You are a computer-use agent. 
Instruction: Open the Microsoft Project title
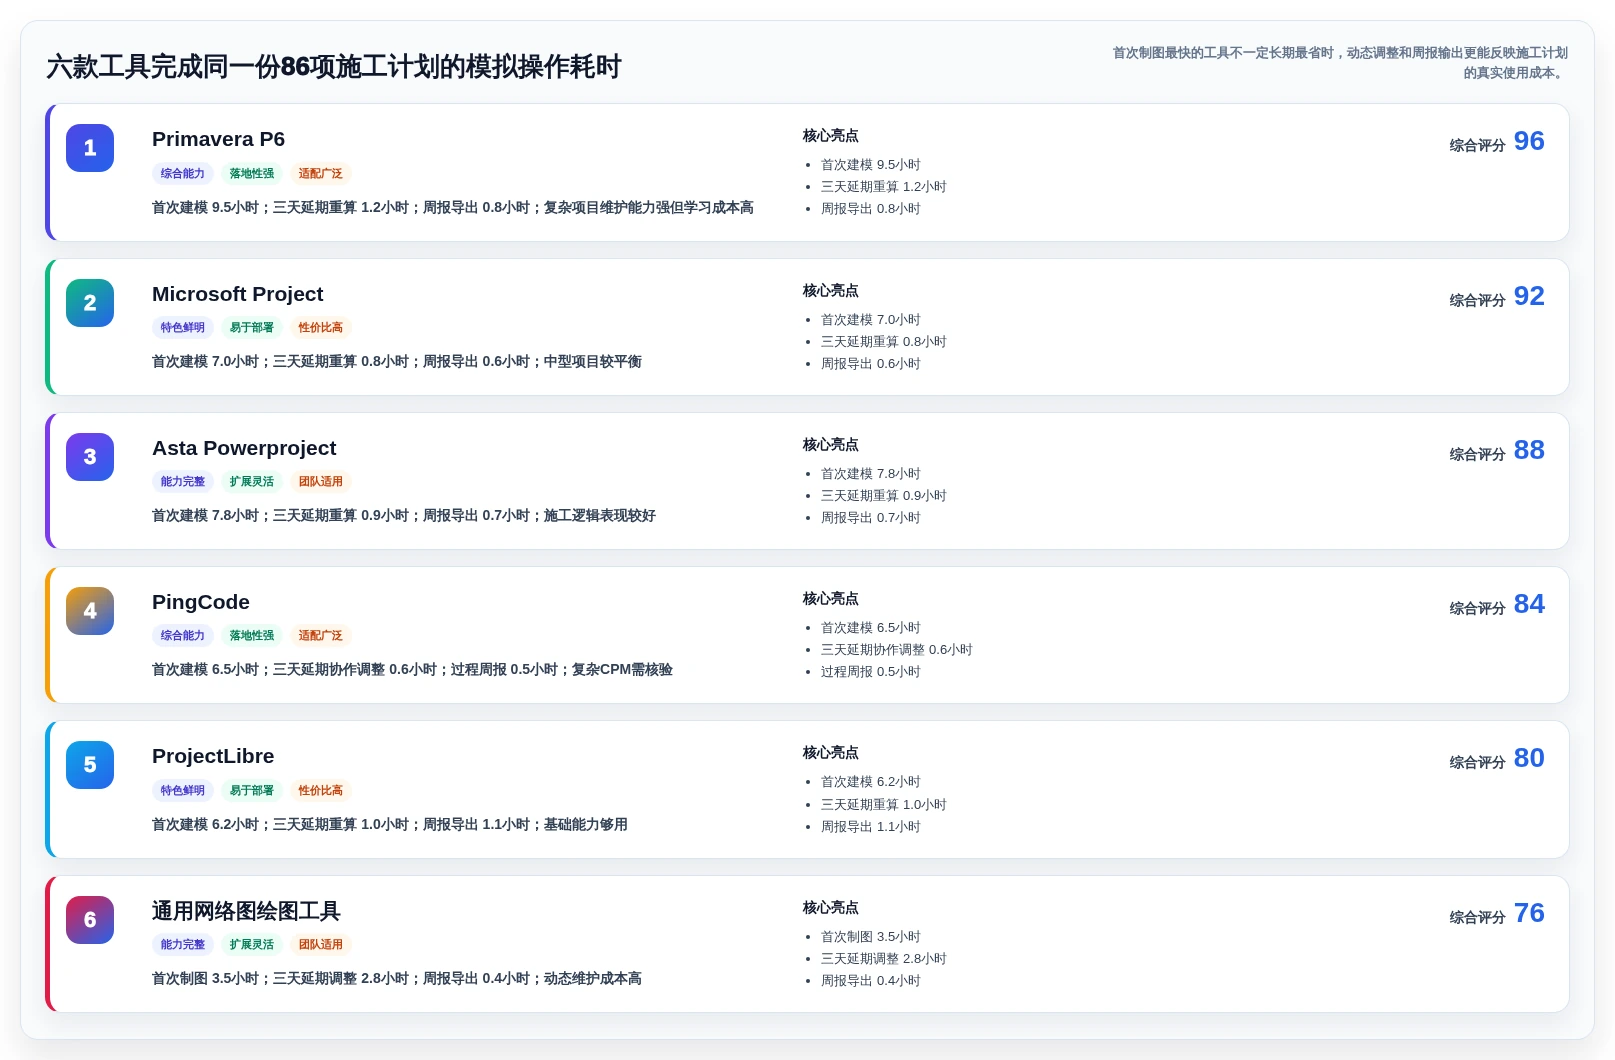pos(238,294)
